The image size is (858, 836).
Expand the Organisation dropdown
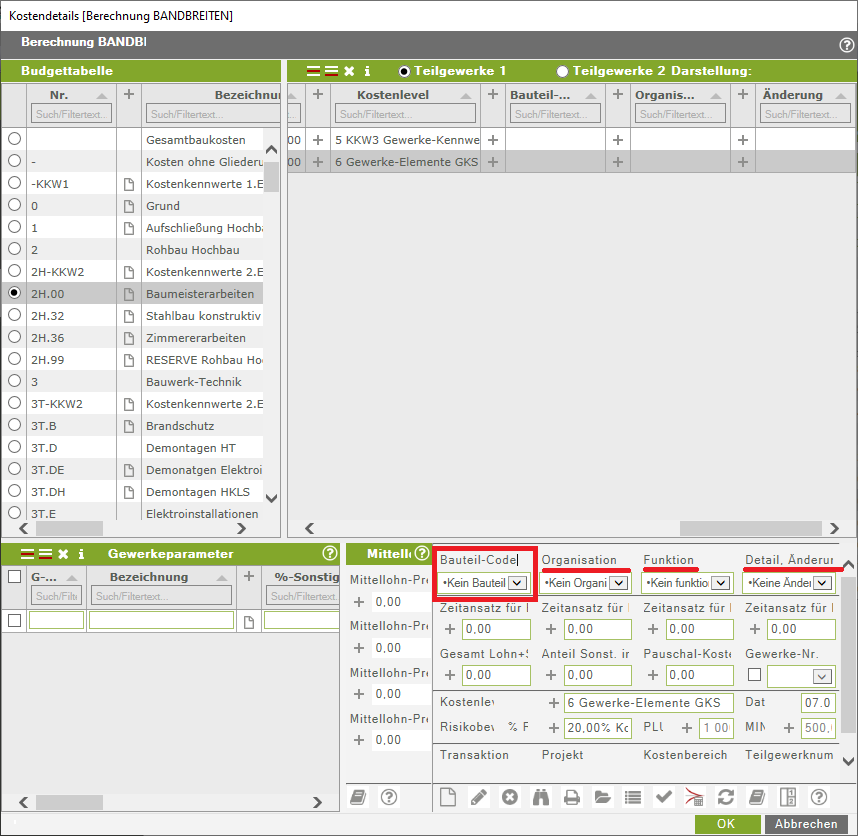[x=619, y=583]
